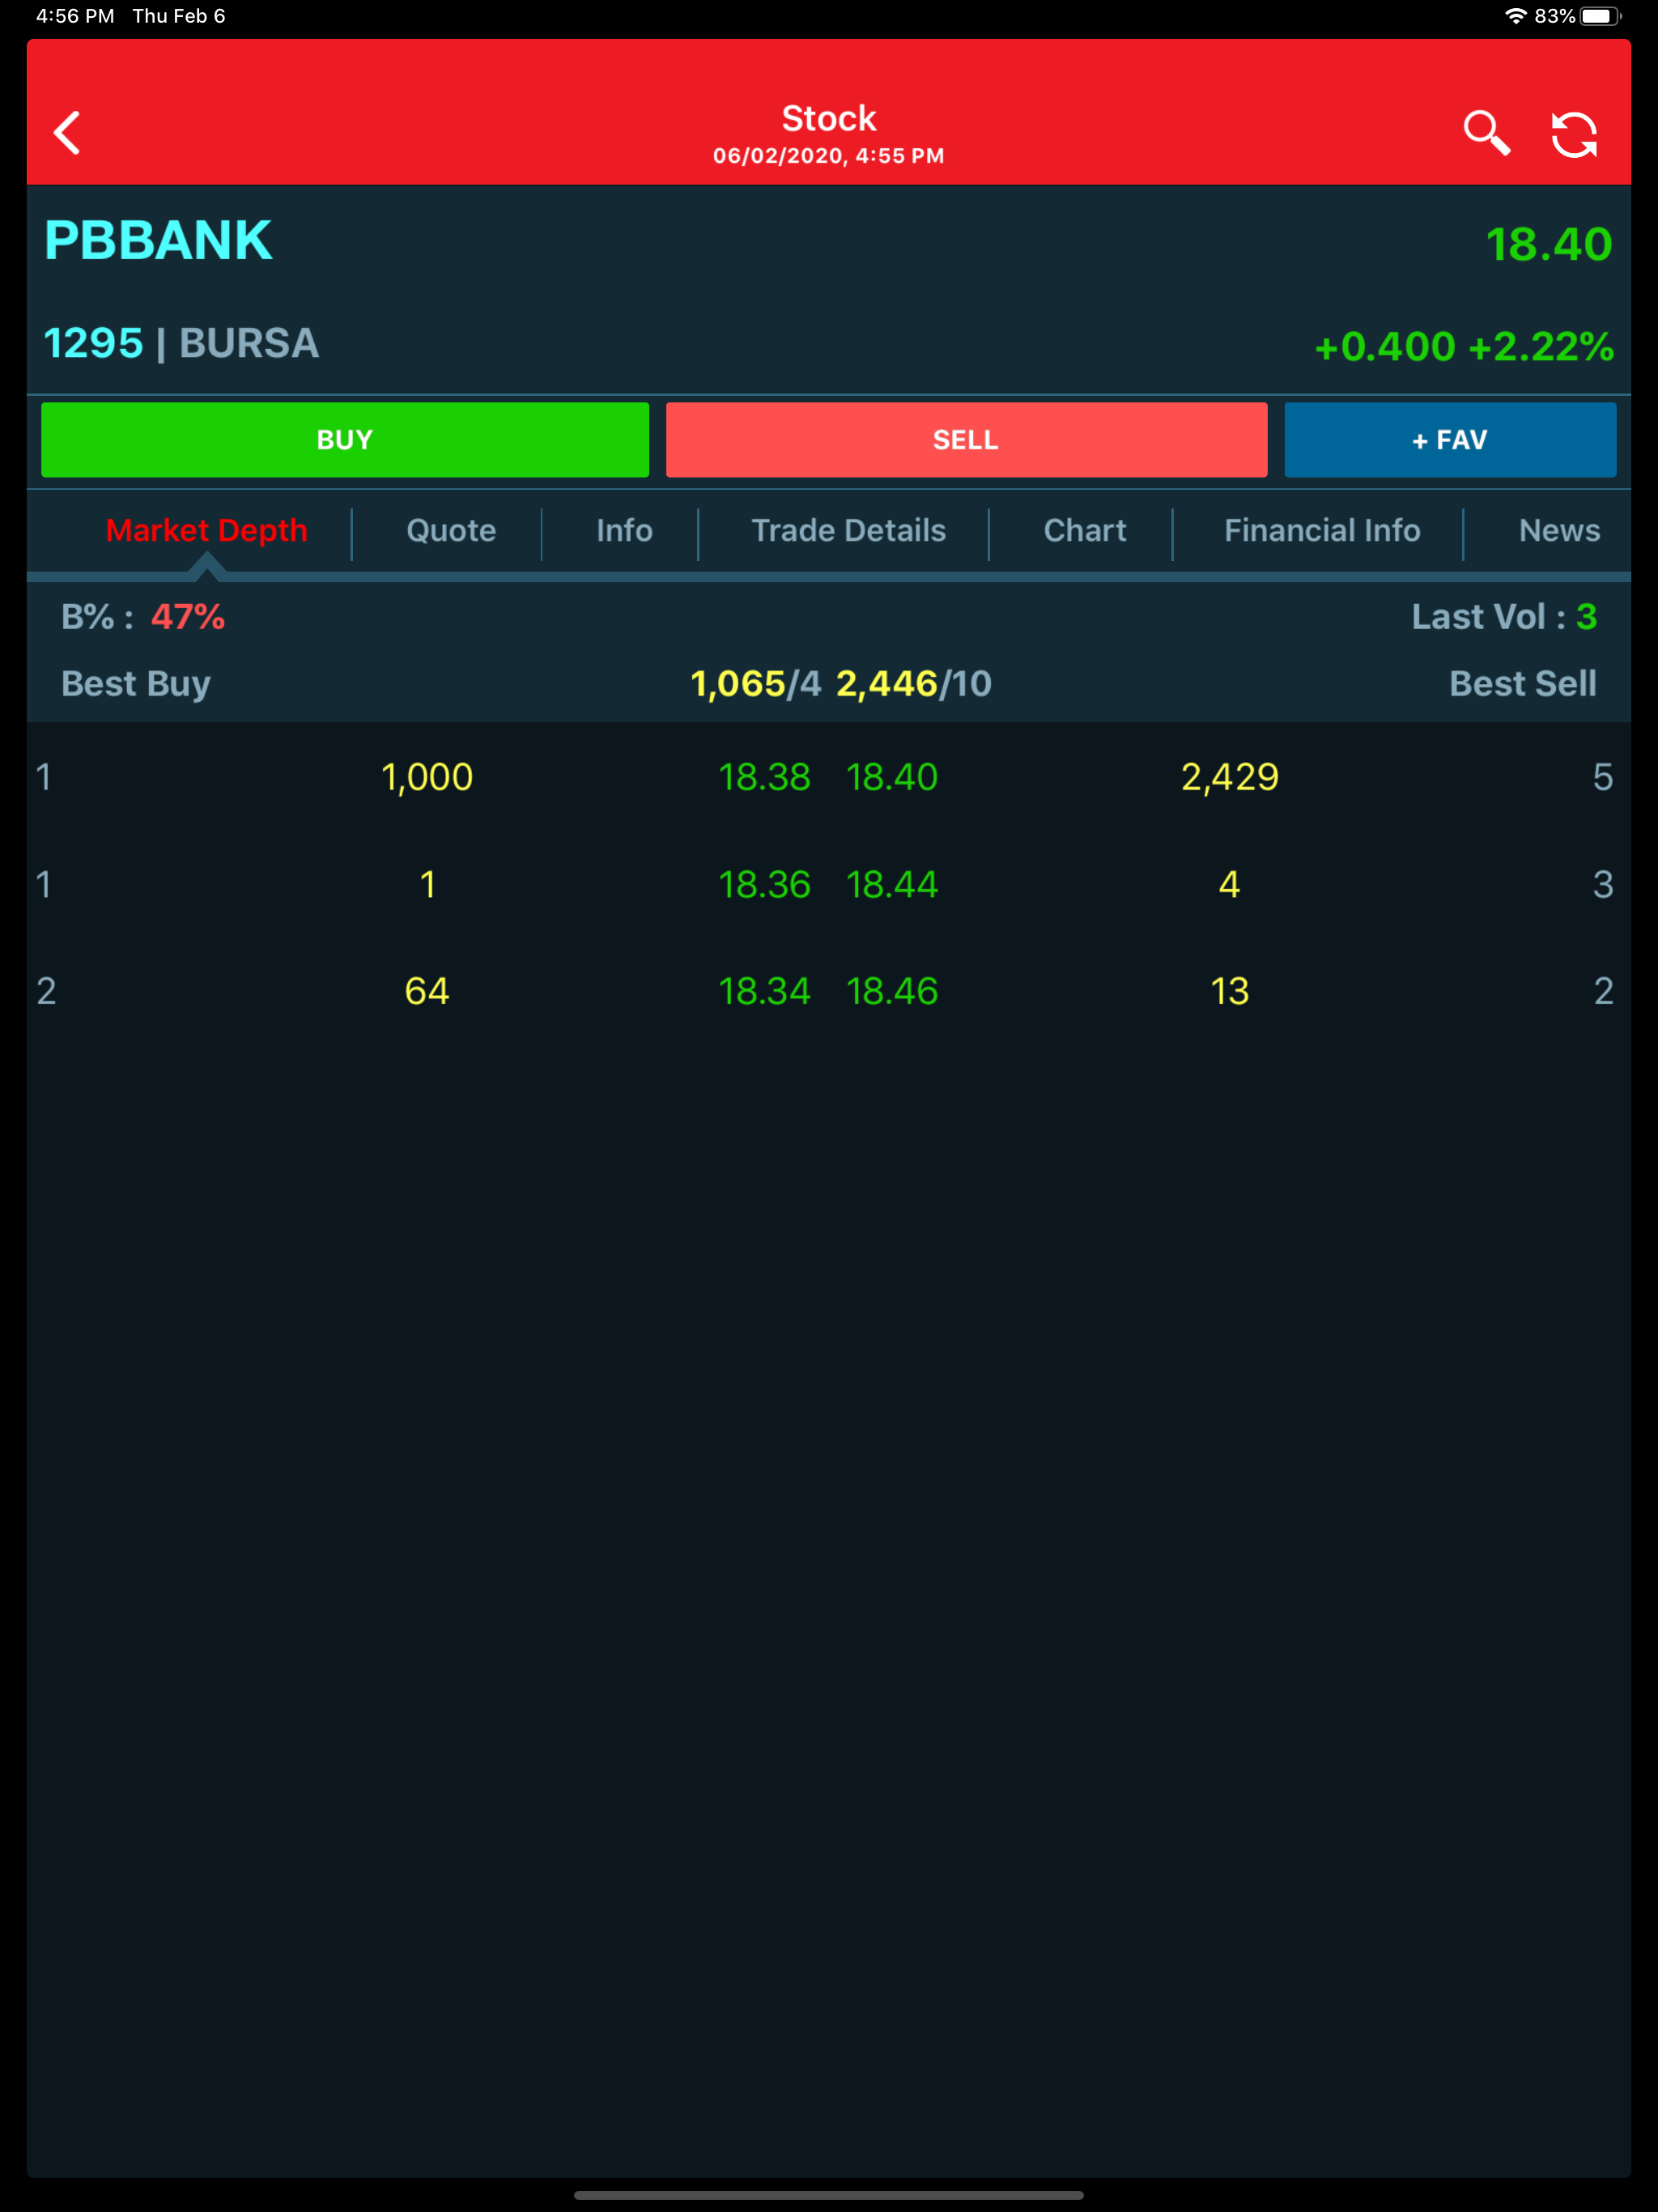Open the stock search magnifier icon
This screenshot has width=1658, height=2212.
[x=1486, y=132]
